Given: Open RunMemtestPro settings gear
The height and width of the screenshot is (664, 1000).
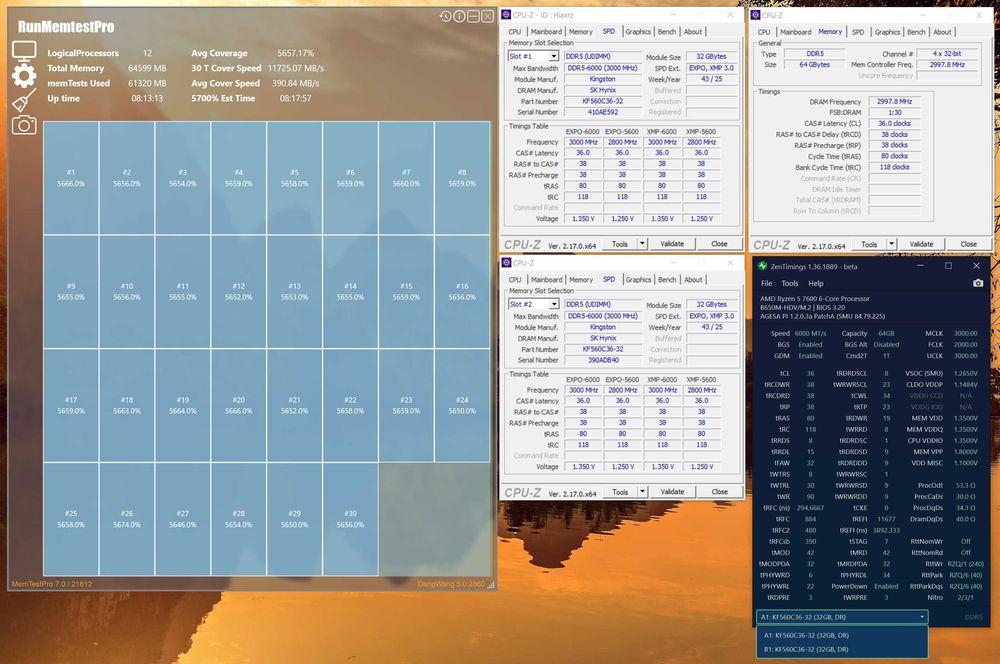Looking at the screenshot, I should coord(24,76).
